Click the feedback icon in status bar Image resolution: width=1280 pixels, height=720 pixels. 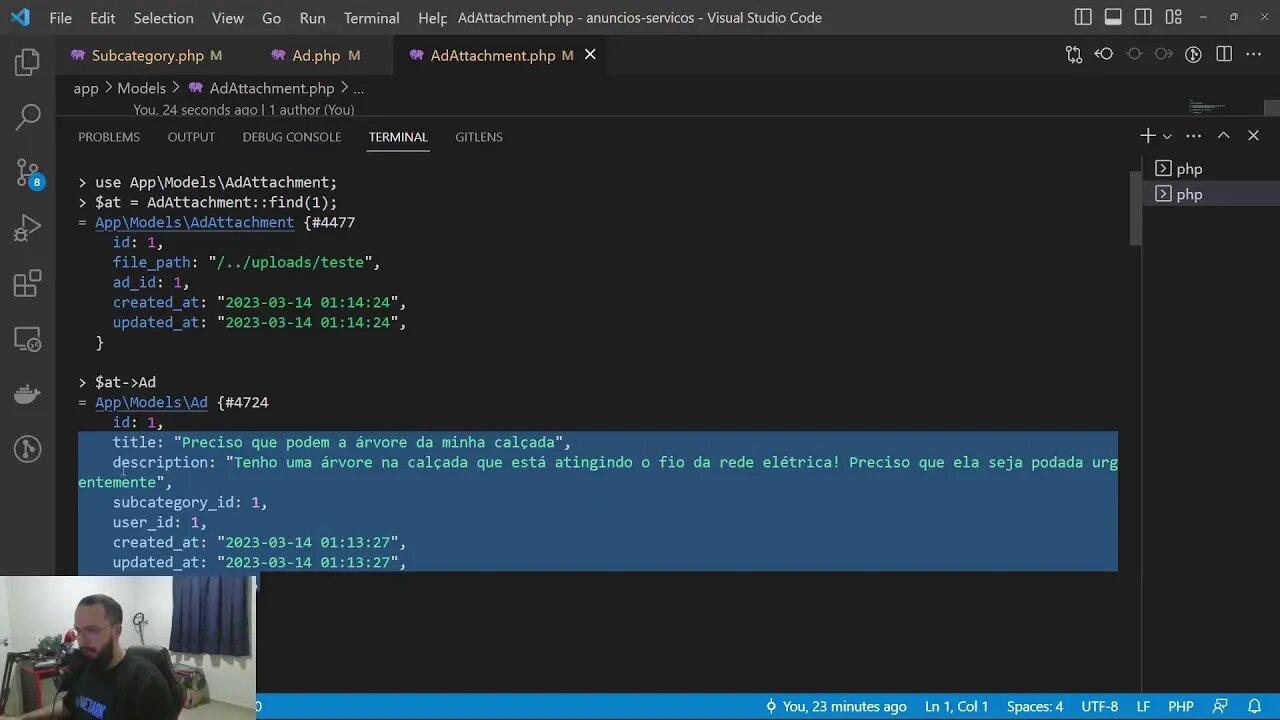point(1222,706)
